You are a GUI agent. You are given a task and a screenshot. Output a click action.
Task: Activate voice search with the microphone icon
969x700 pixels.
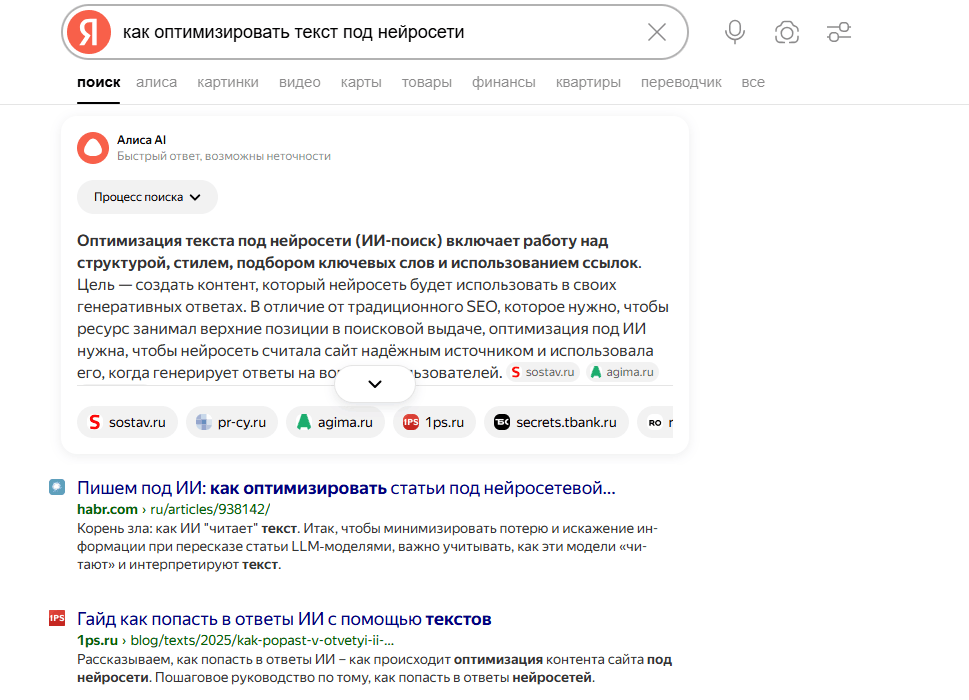point(734,31)
